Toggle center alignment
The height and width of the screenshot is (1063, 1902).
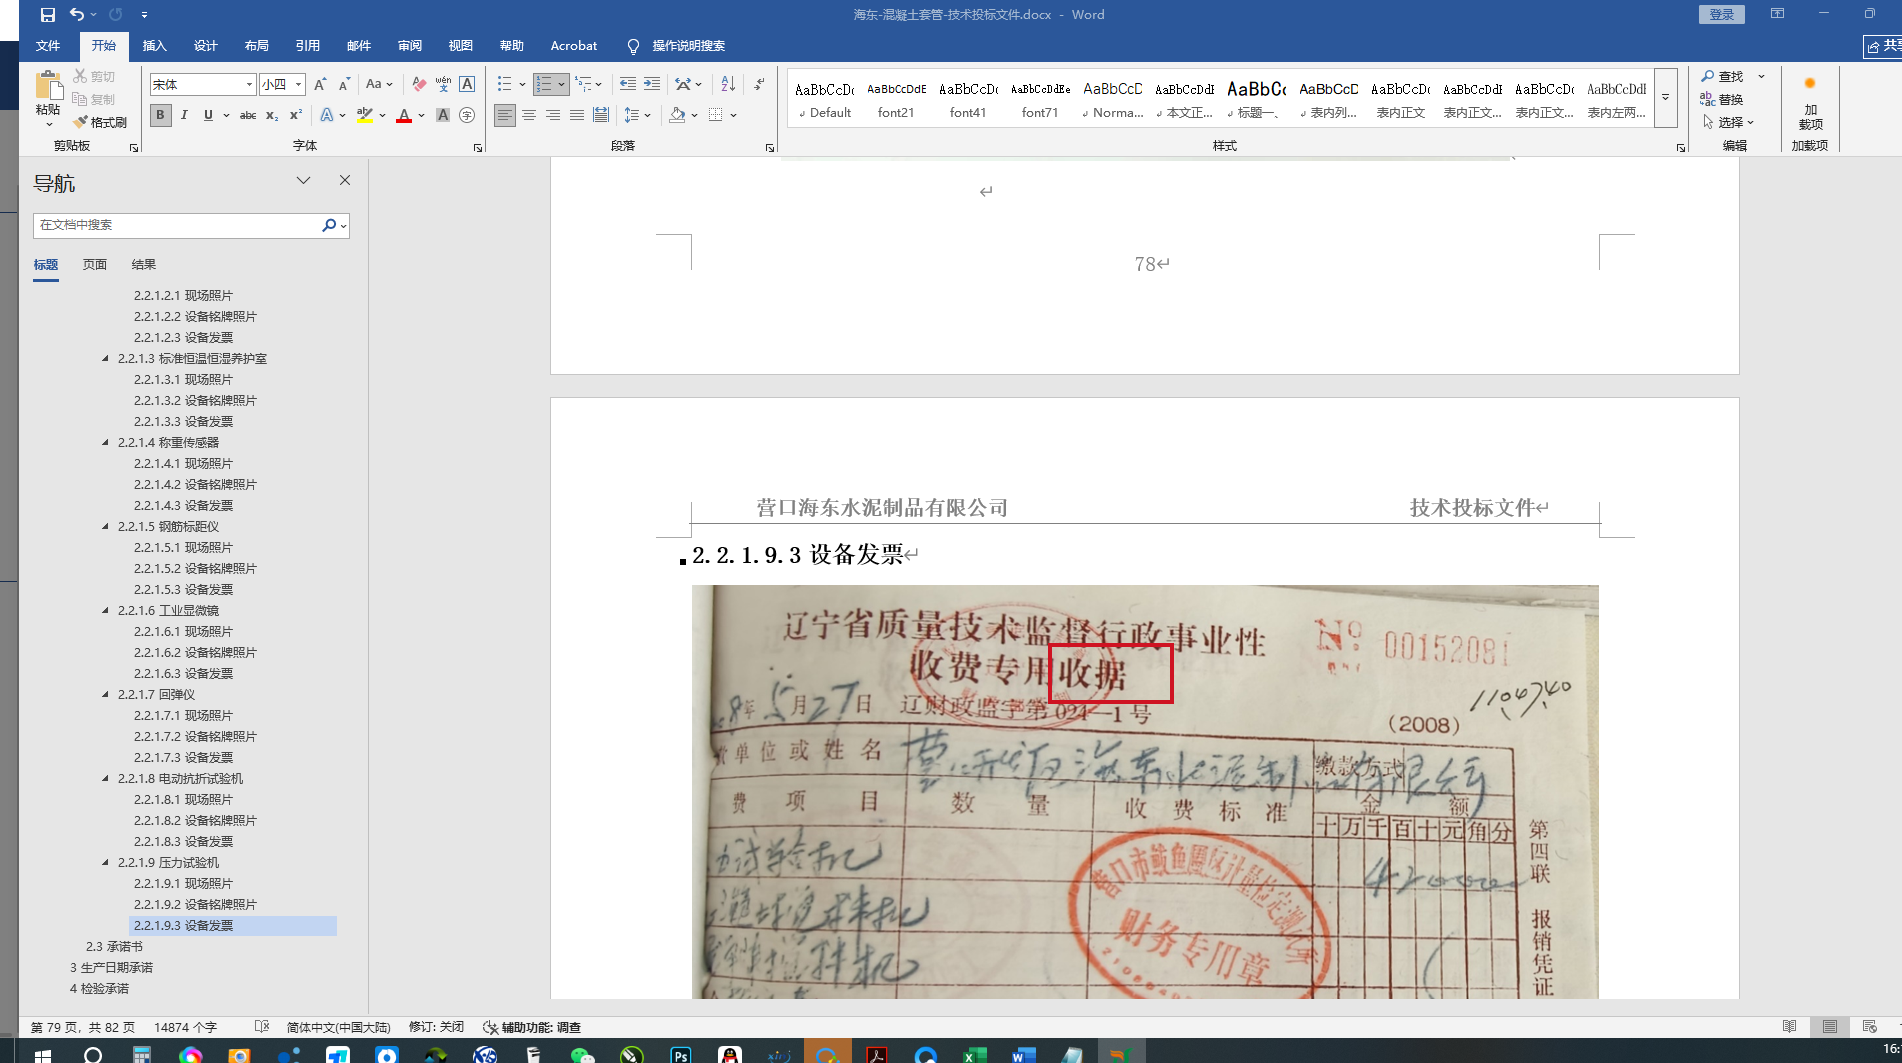(x=529, y=115)
